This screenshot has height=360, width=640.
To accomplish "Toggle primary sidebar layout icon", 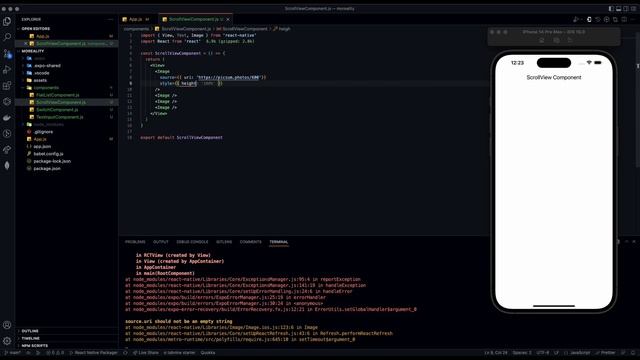I will tap(611, 9).
